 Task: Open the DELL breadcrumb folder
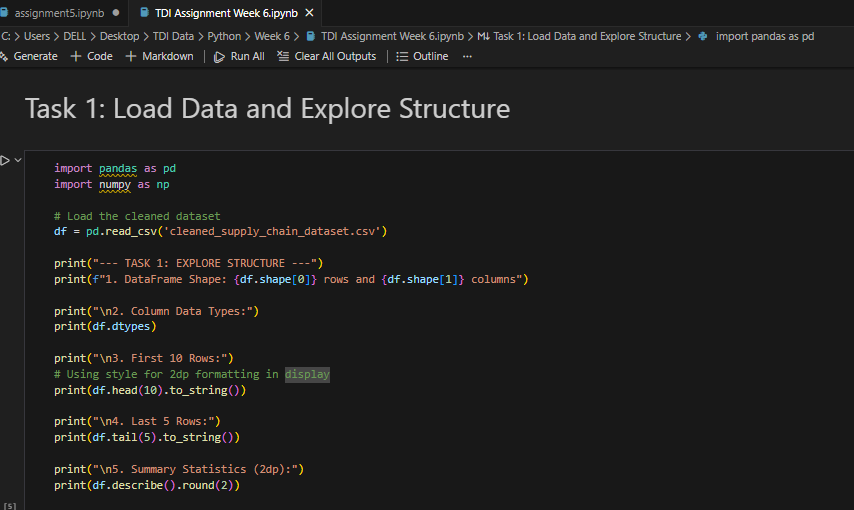point(75,37)
